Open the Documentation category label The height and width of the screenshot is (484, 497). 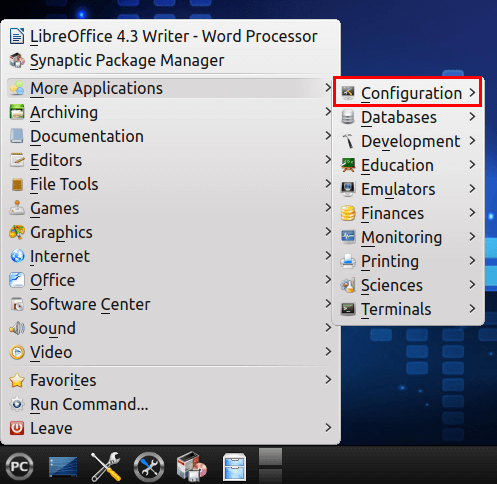coord(87,136)
